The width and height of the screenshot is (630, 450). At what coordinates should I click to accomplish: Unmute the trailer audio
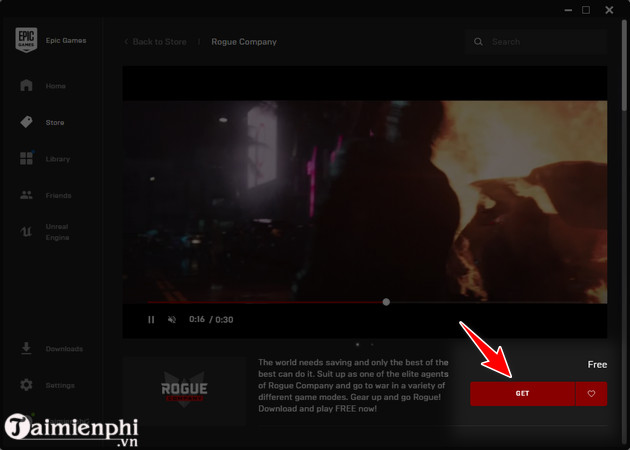(x=172, y=320)
